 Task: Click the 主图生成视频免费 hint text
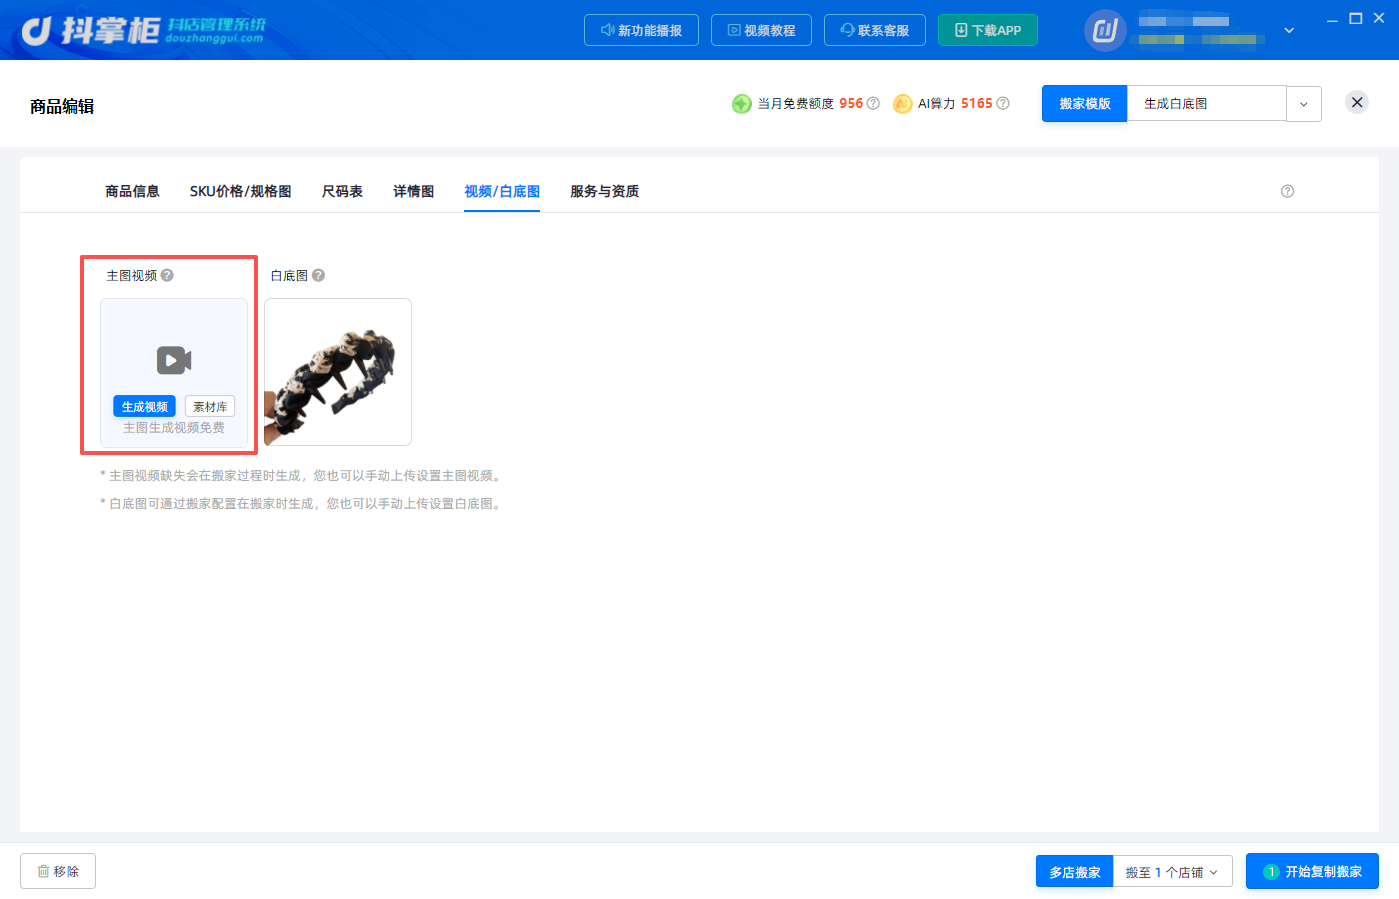click(174, 427)
